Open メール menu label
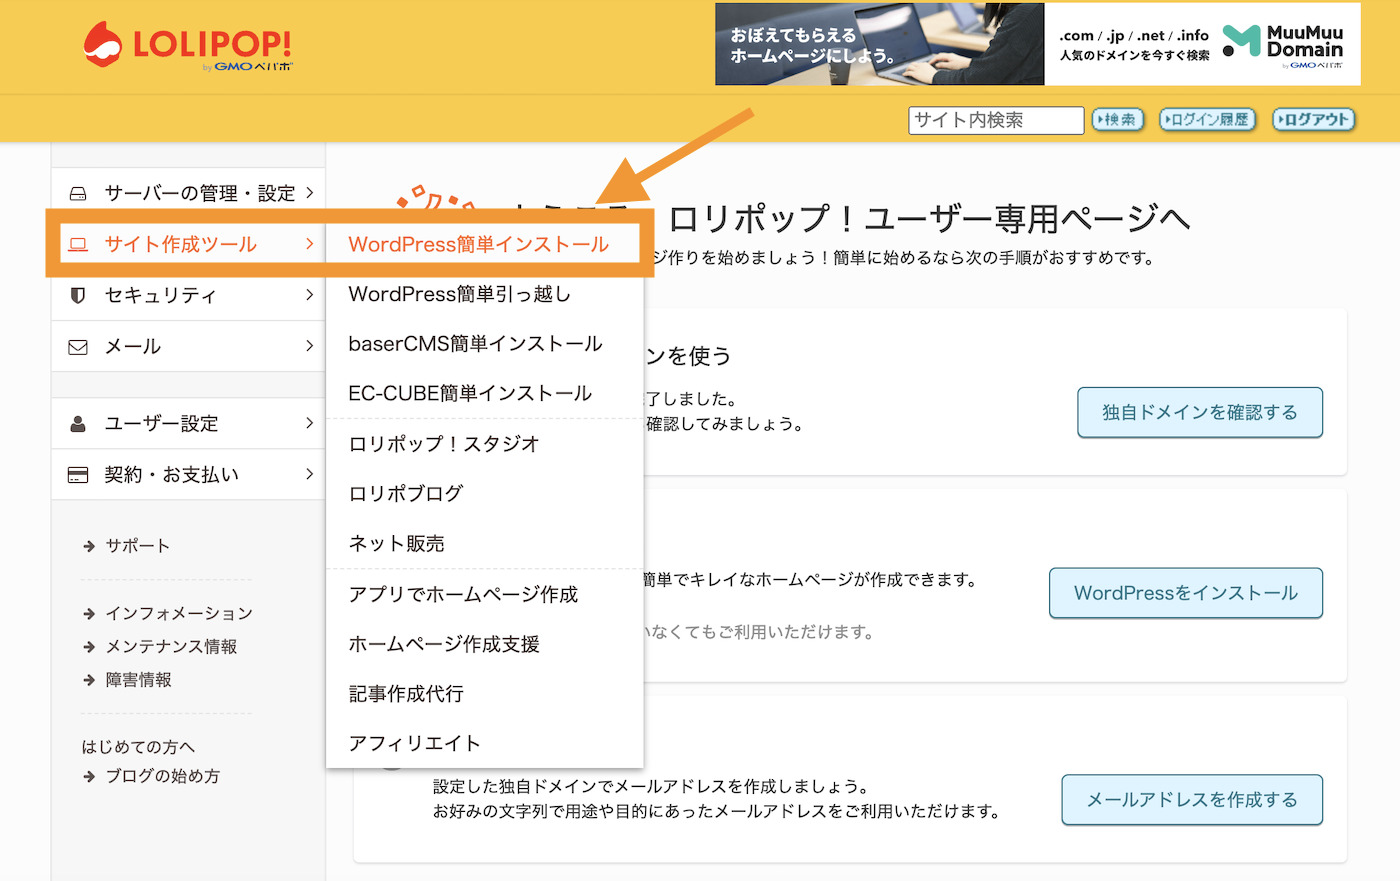Screen dimensions: 1400x881 click(133, 347)
